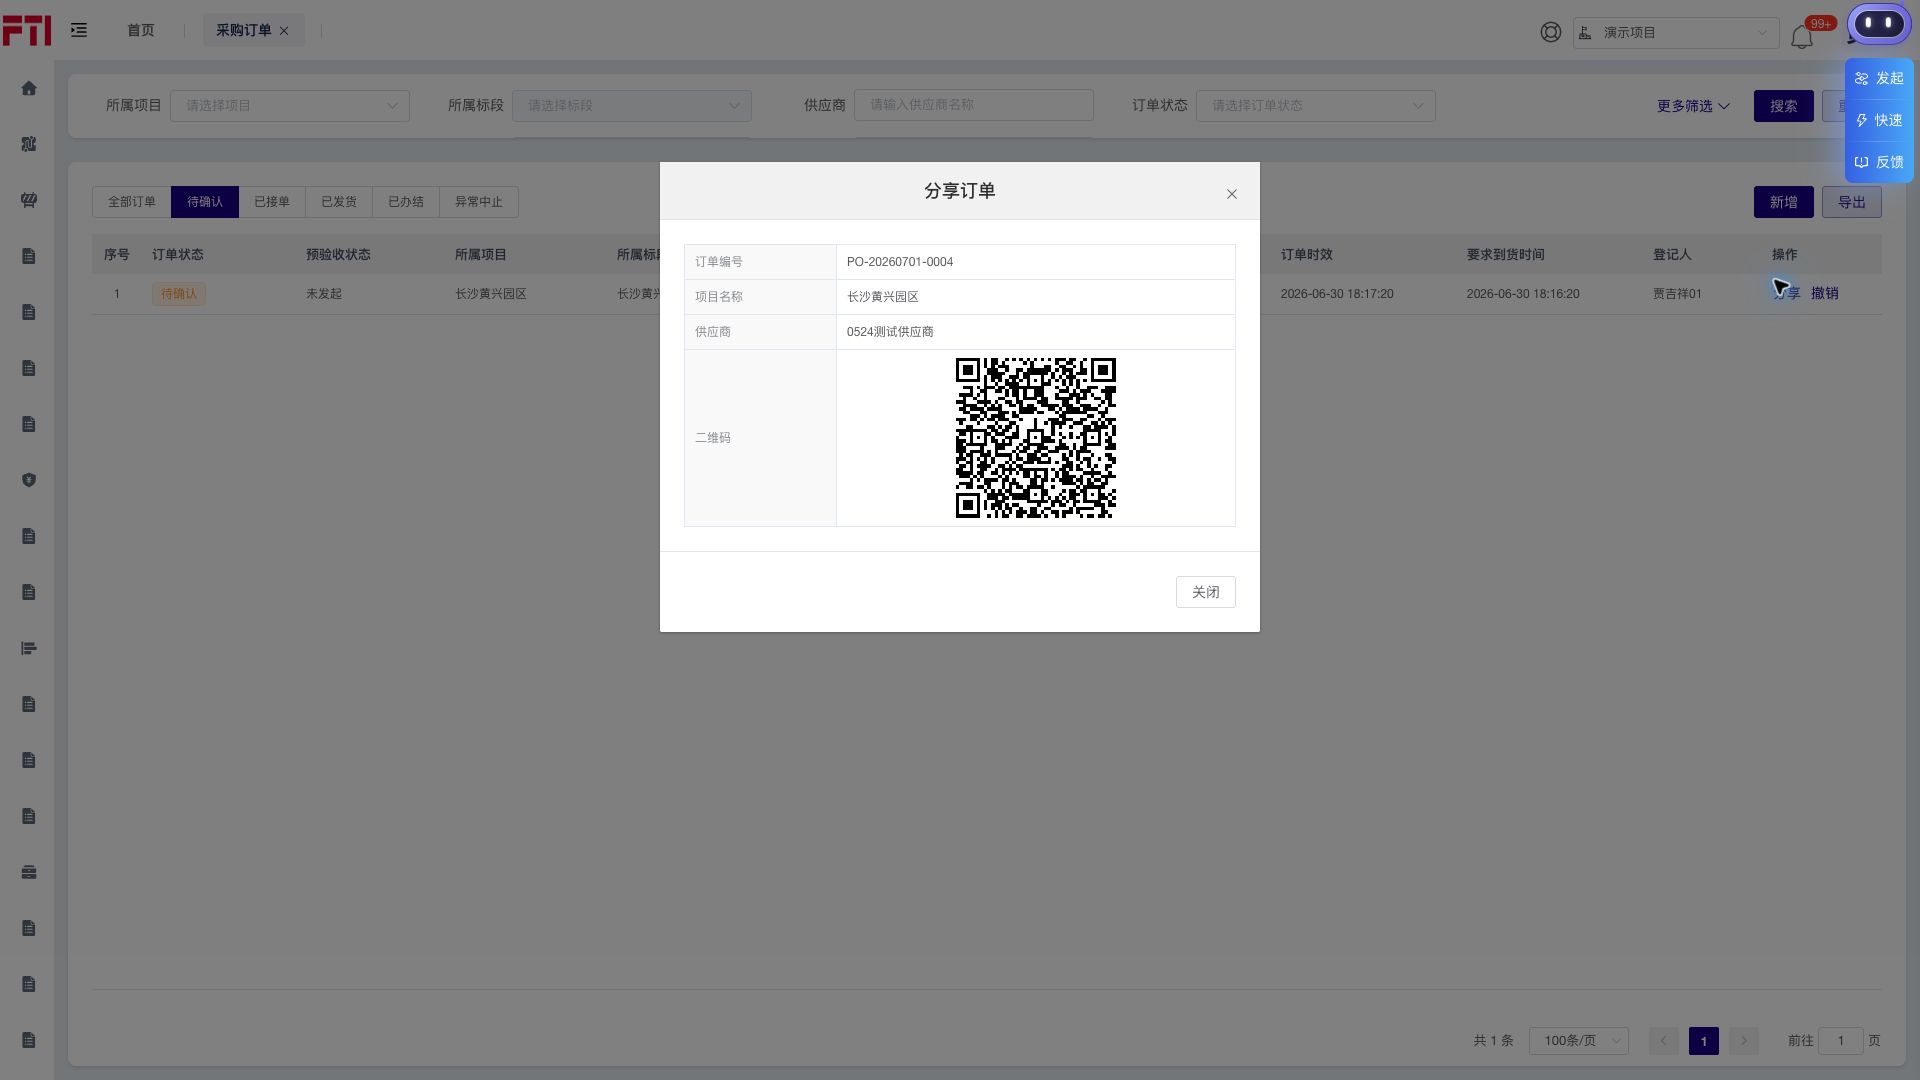The width and height of the screenshot is (1920, 1080).
Task: Click the 共 1 条 total count text
Action: (x=1493, y=1041)
